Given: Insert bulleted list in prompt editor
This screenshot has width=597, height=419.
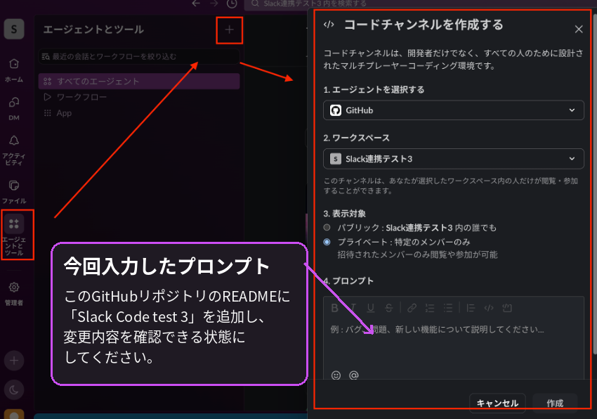Looking at the screenshot, I should [448, 308].
